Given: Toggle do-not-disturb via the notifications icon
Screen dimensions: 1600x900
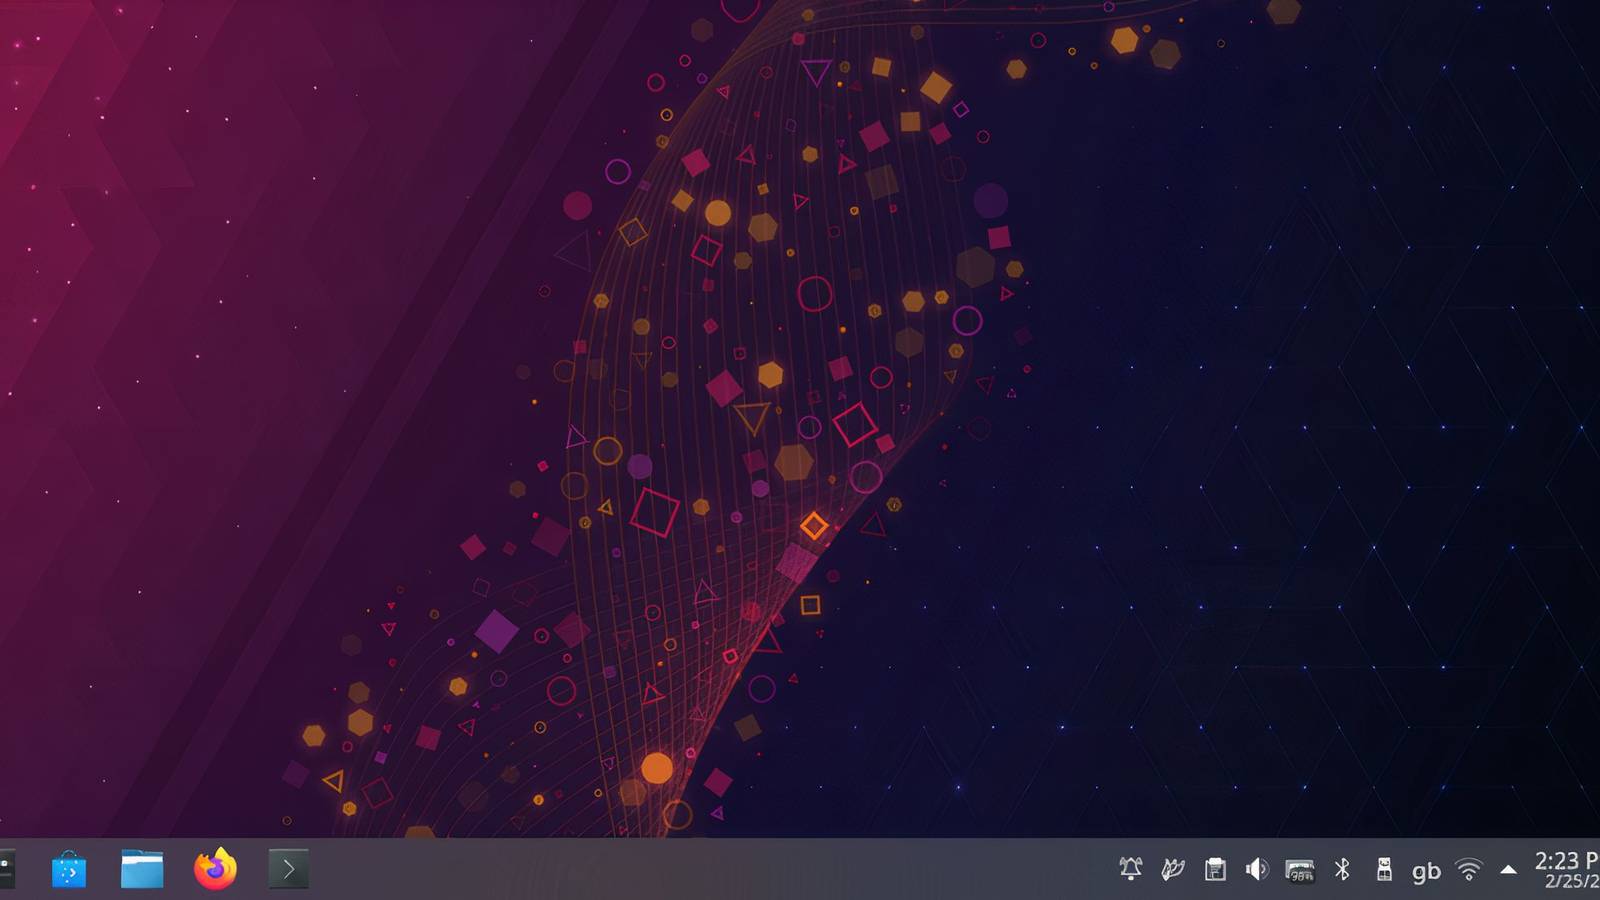Looking at the screenshot, I should coord(1131,869).
